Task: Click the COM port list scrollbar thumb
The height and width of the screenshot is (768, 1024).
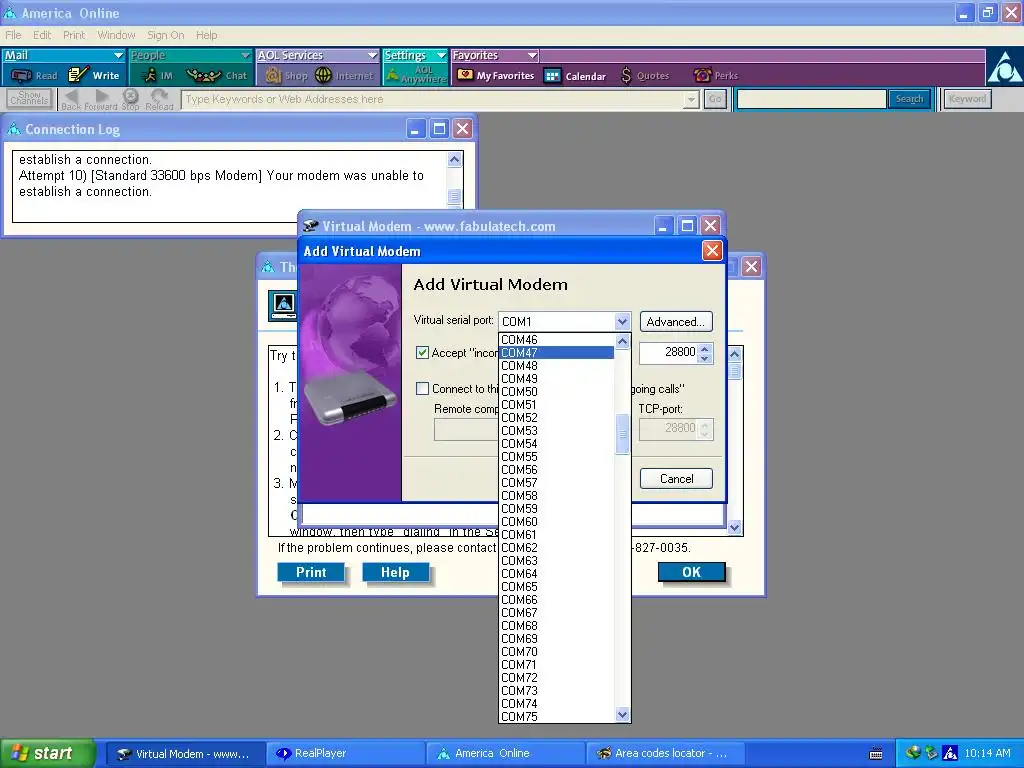Action: (622, 434)
